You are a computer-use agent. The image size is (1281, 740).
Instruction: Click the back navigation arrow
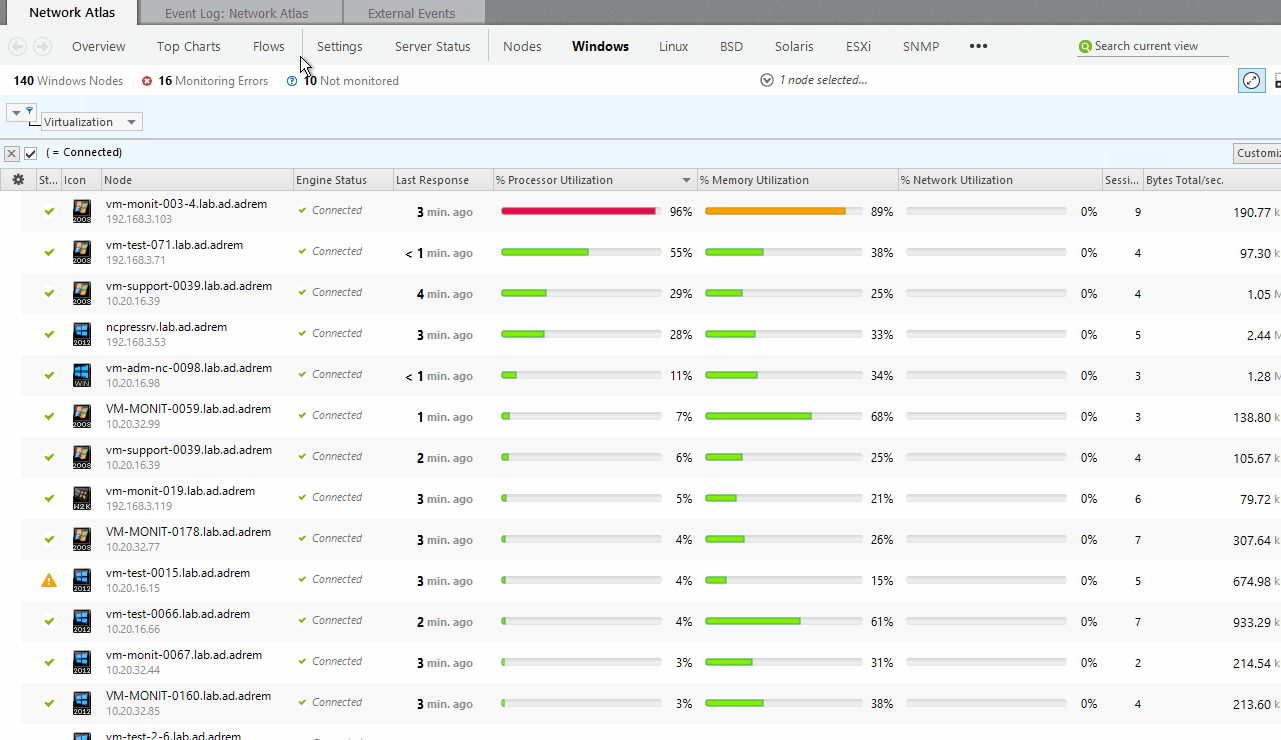[17, 46]
